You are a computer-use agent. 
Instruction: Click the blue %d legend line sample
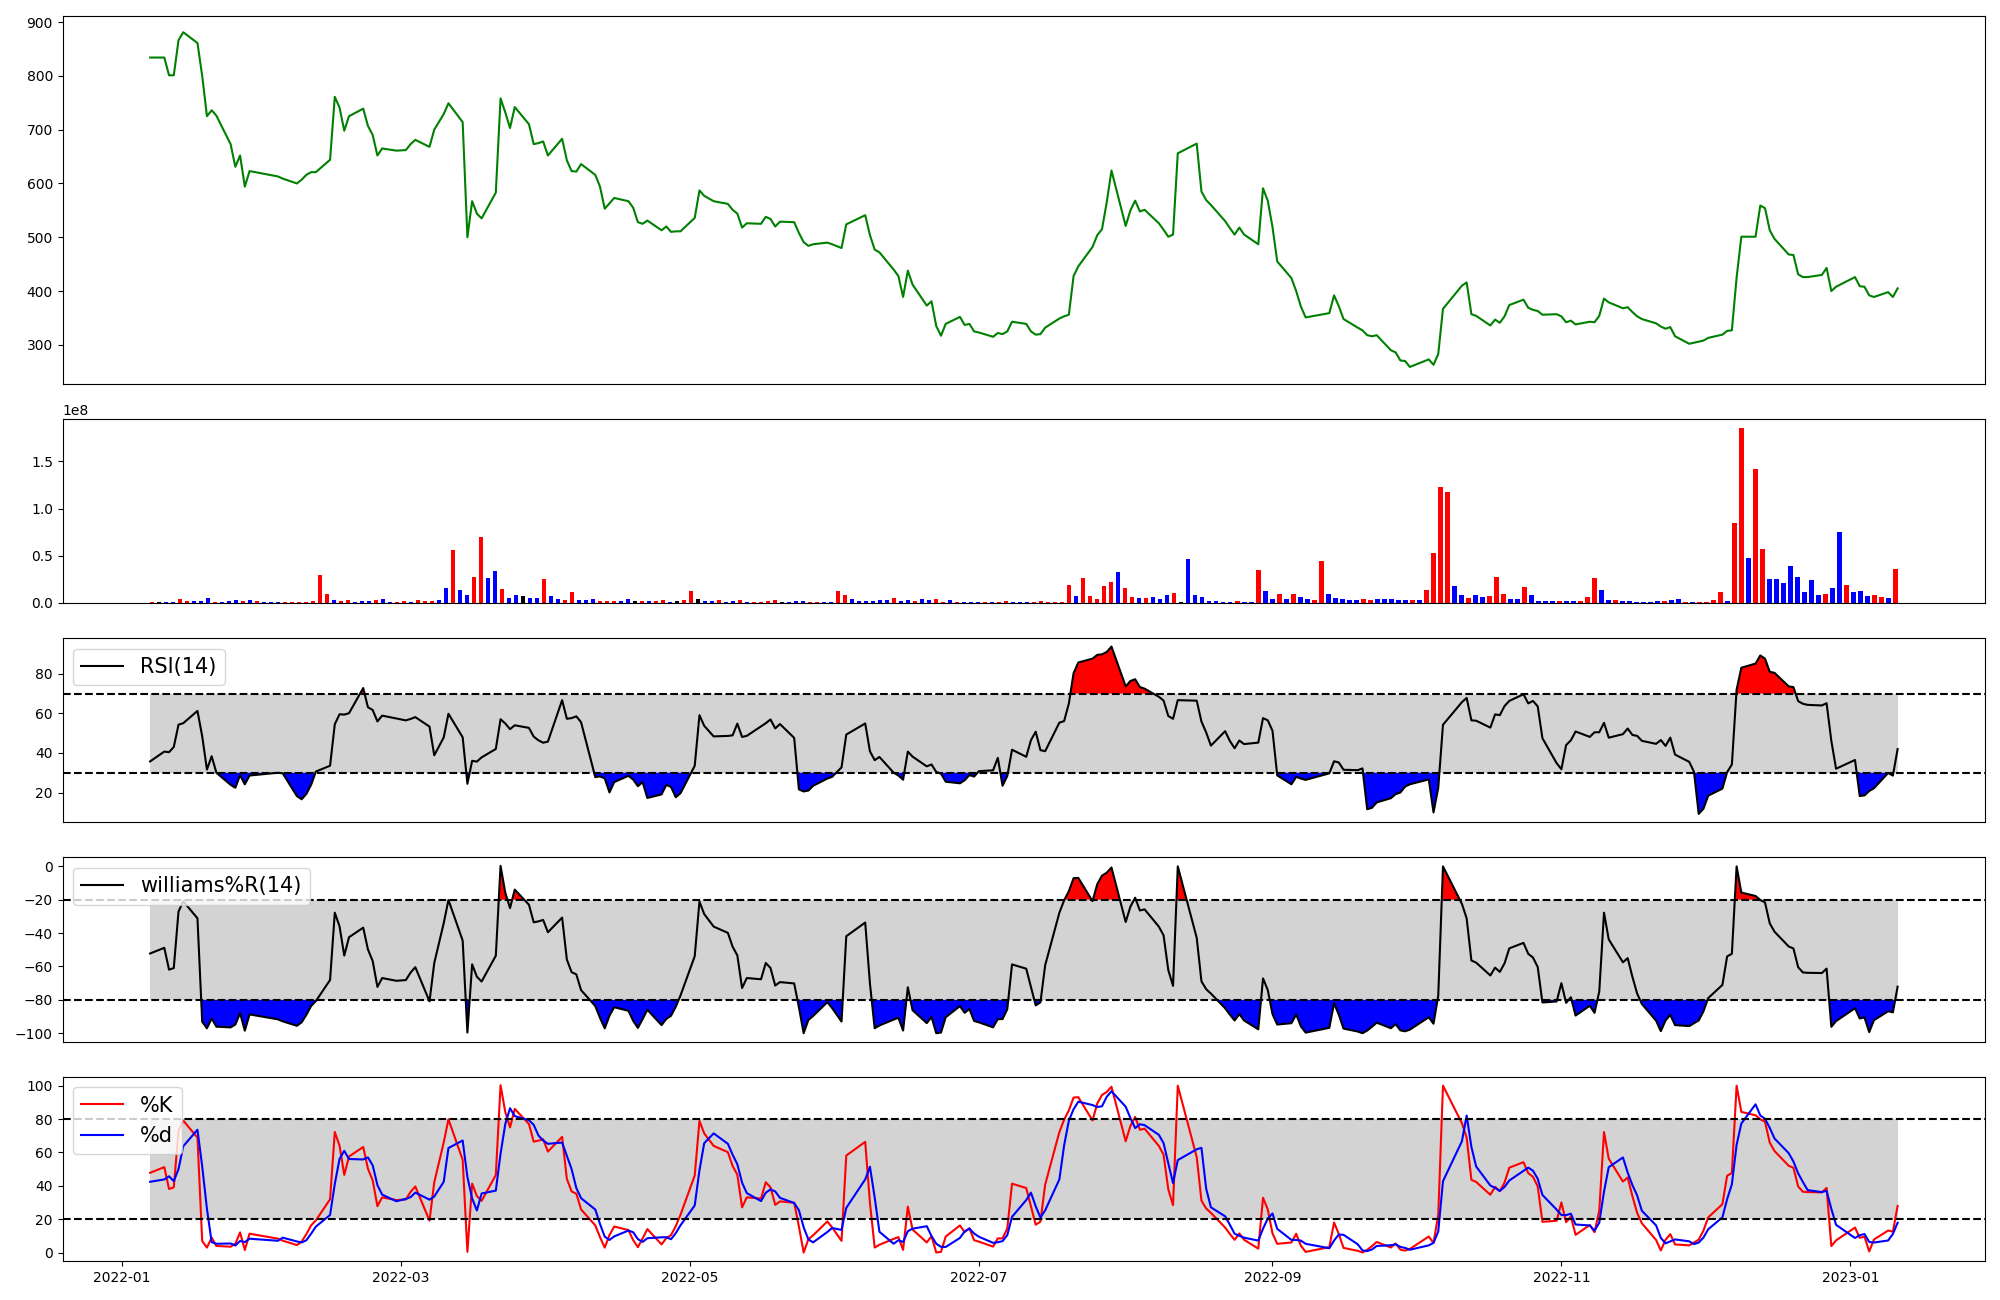[x=103, y=1135]
